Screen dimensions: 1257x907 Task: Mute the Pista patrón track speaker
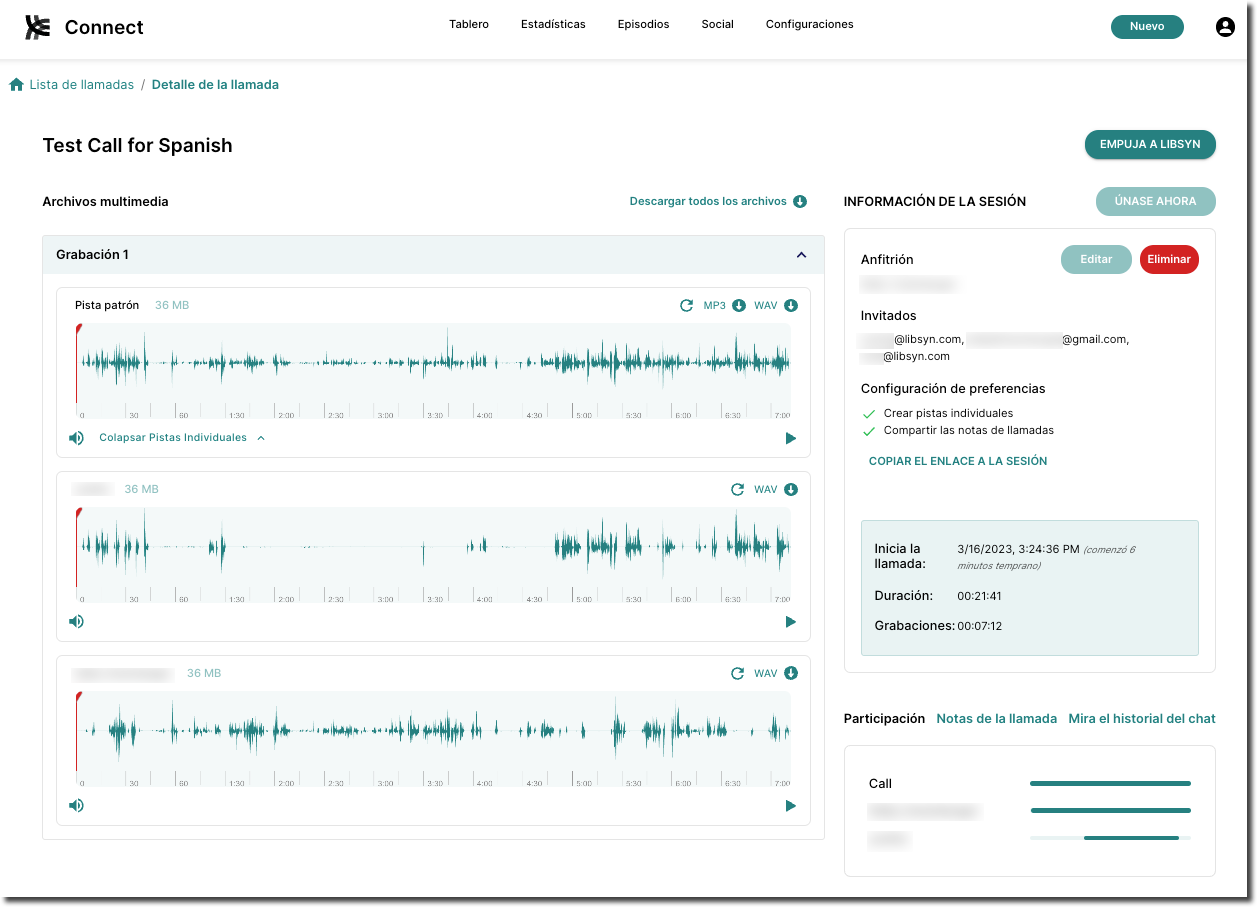(x=76, y=438)
